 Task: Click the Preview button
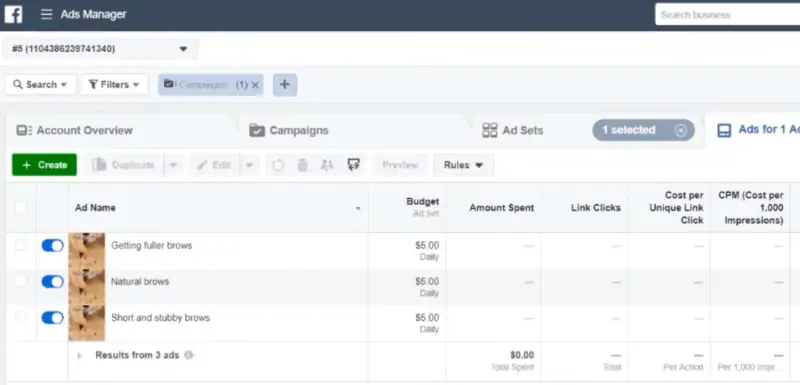[x=401, y=165]
